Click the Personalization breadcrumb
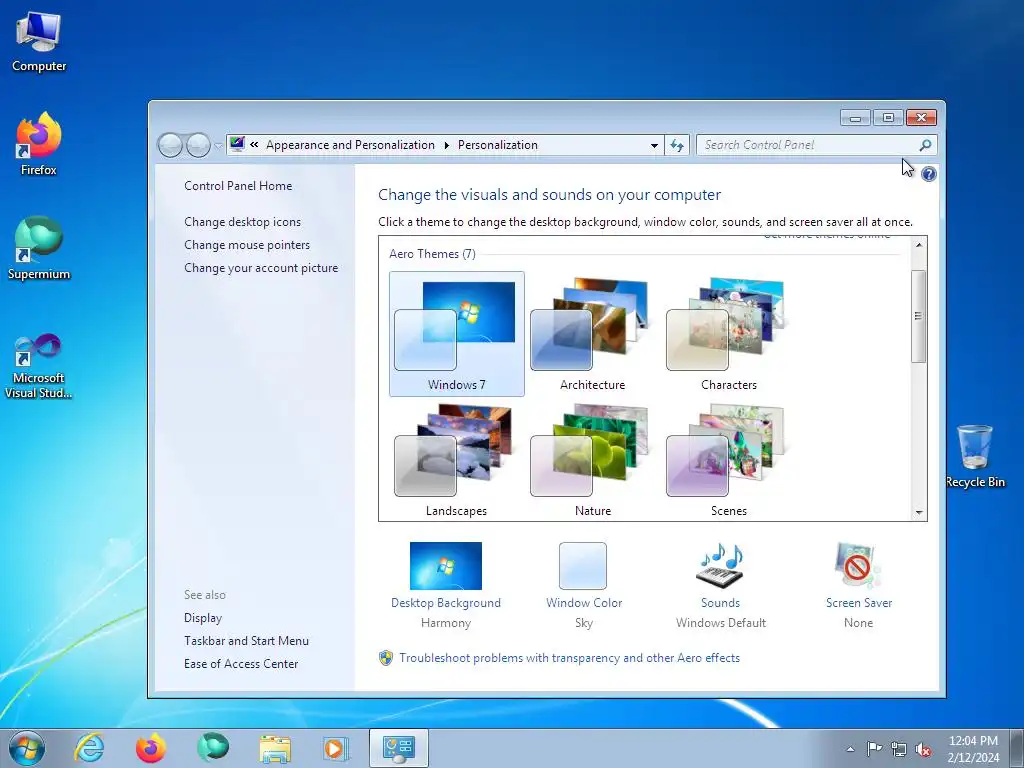Screen dimensions: 1024x768 pyautogui.click(x=498, y=145)
